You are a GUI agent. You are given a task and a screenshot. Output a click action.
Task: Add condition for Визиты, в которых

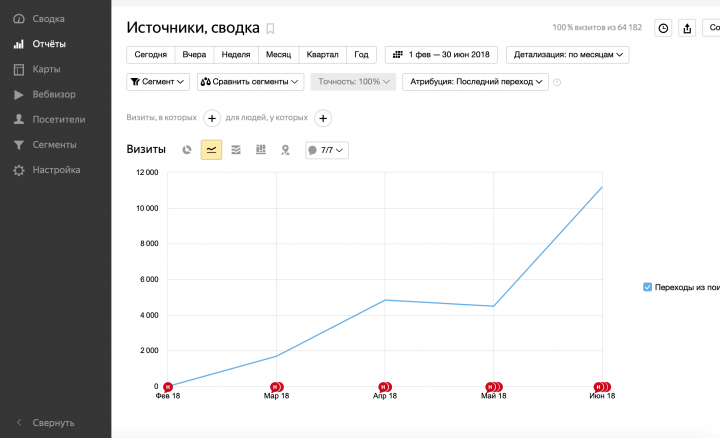click(212, 118)
